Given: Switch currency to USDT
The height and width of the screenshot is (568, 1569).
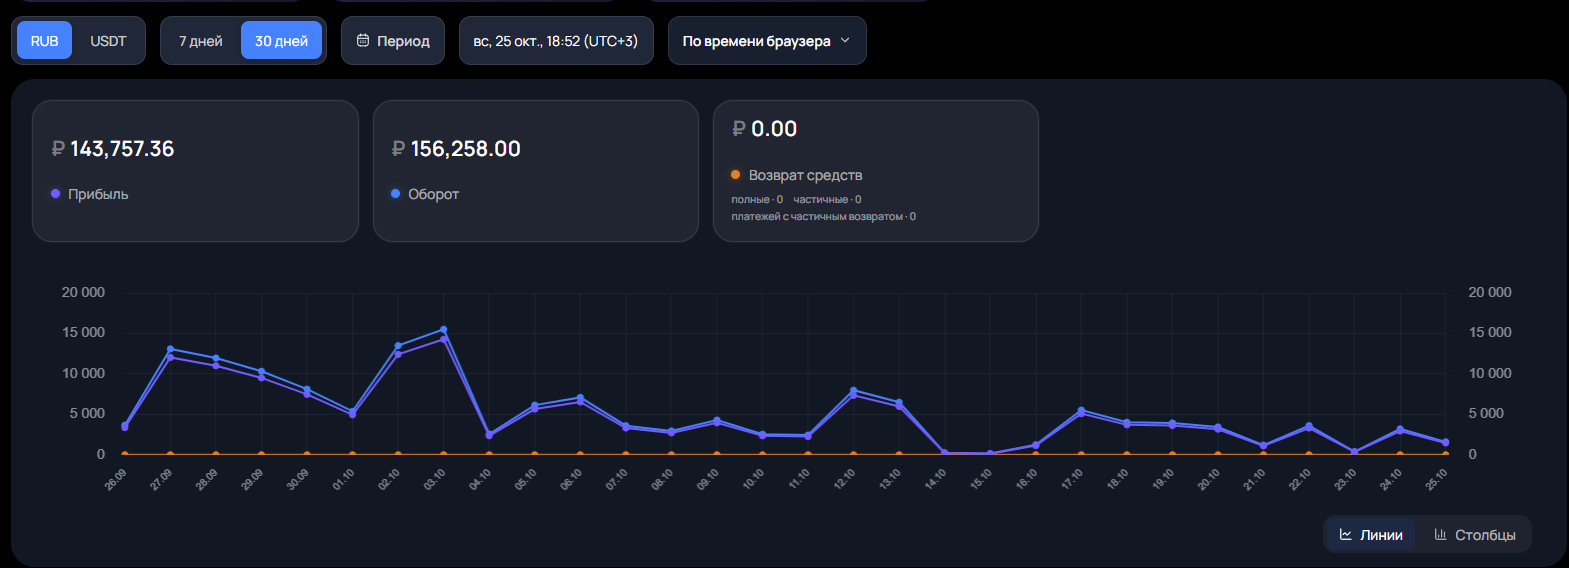Looking at the screenshot, I should point(108,41).
